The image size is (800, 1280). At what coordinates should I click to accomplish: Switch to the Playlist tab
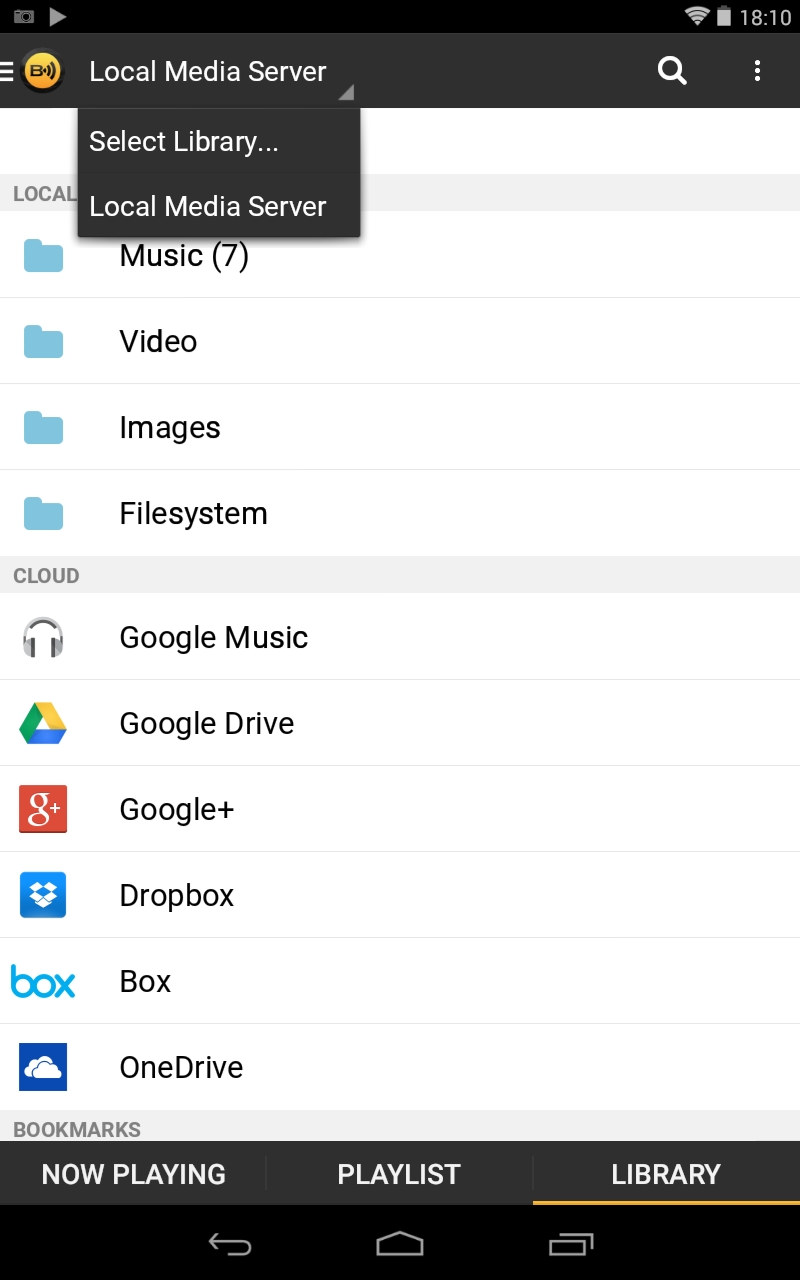pyautogui.click(x=399, y=1173)
